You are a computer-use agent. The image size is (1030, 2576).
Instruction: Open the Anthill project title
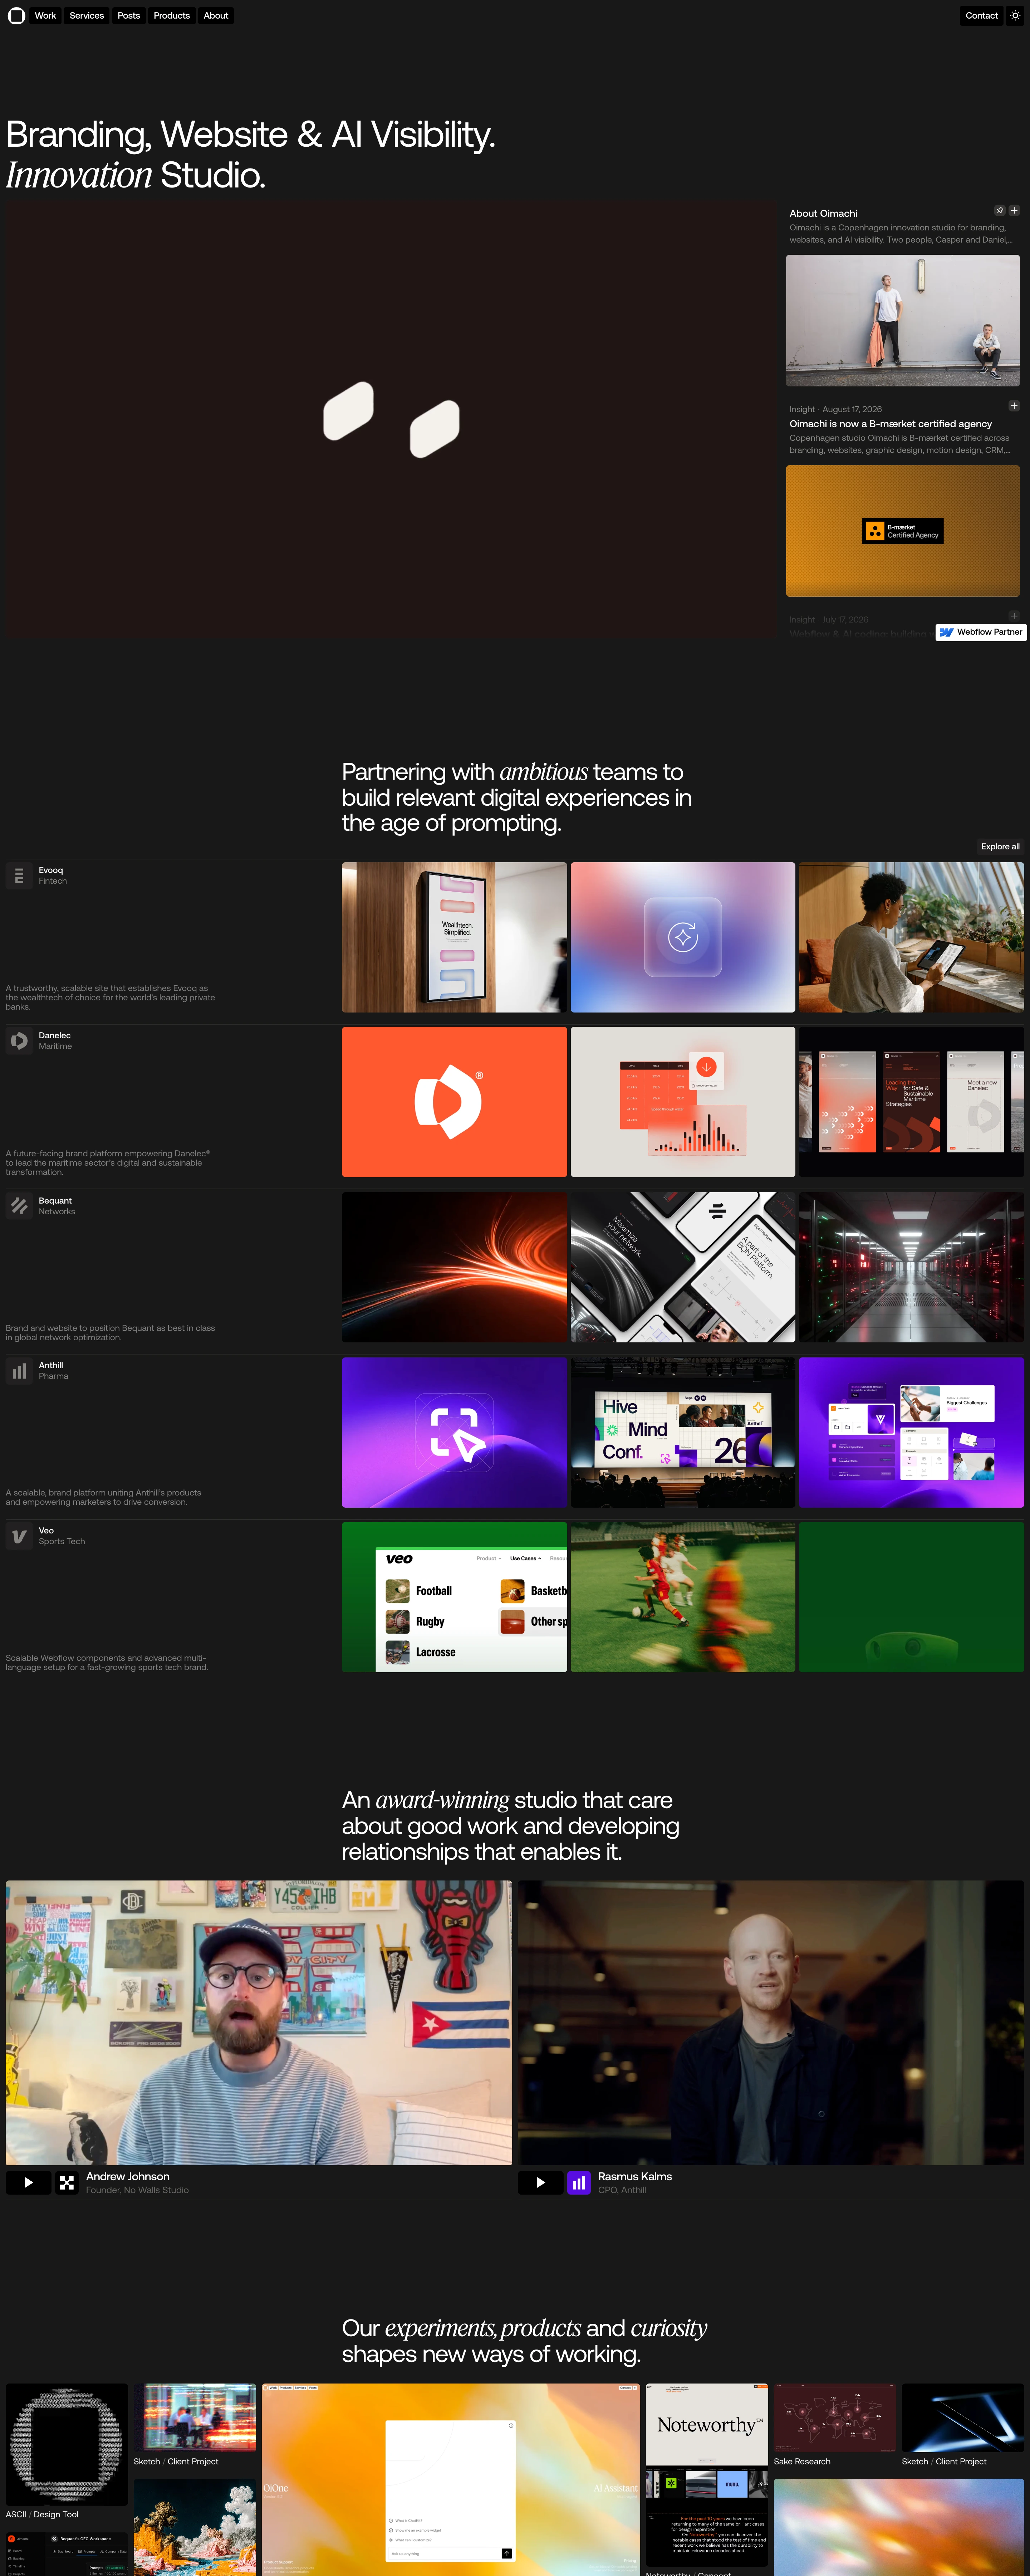[51, 1365]
